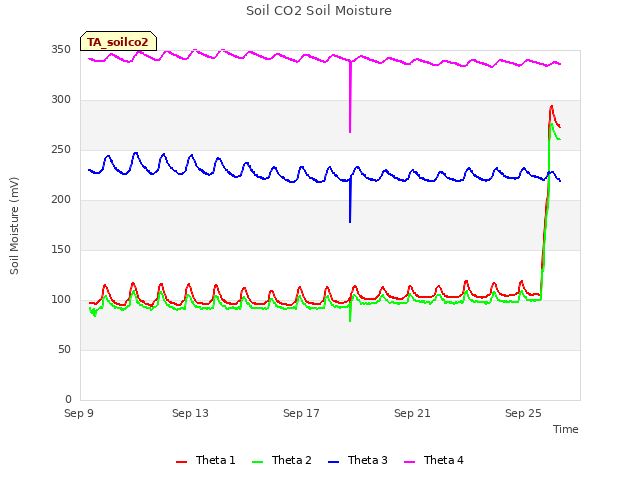Click the chart title Soil CO2 Soil Moisture
Viewport: 640px width, 480px height.
click(x=319, y=11)
